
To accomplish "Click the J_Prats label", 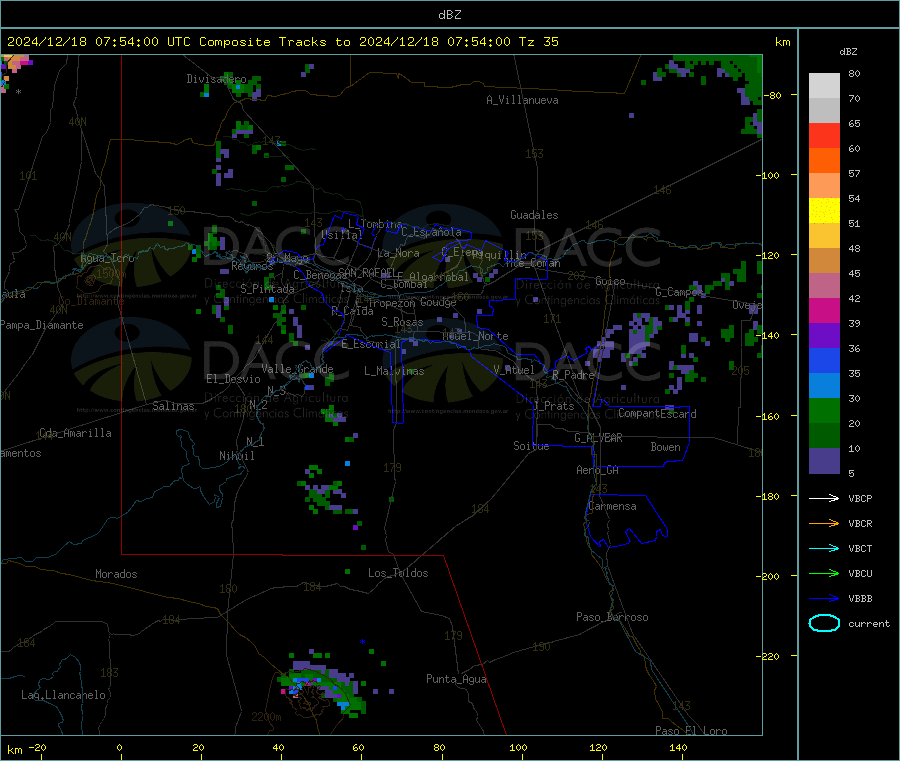I will [553, 406].
